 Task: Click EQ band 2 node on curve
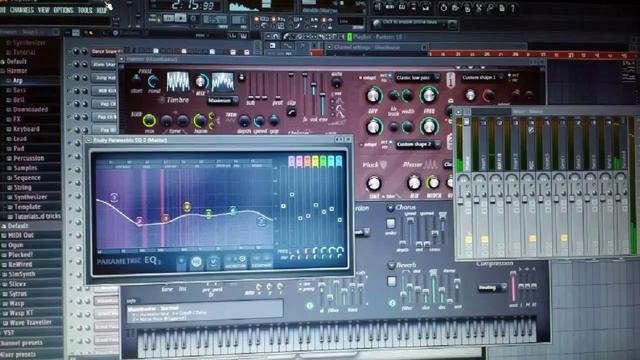140,221
